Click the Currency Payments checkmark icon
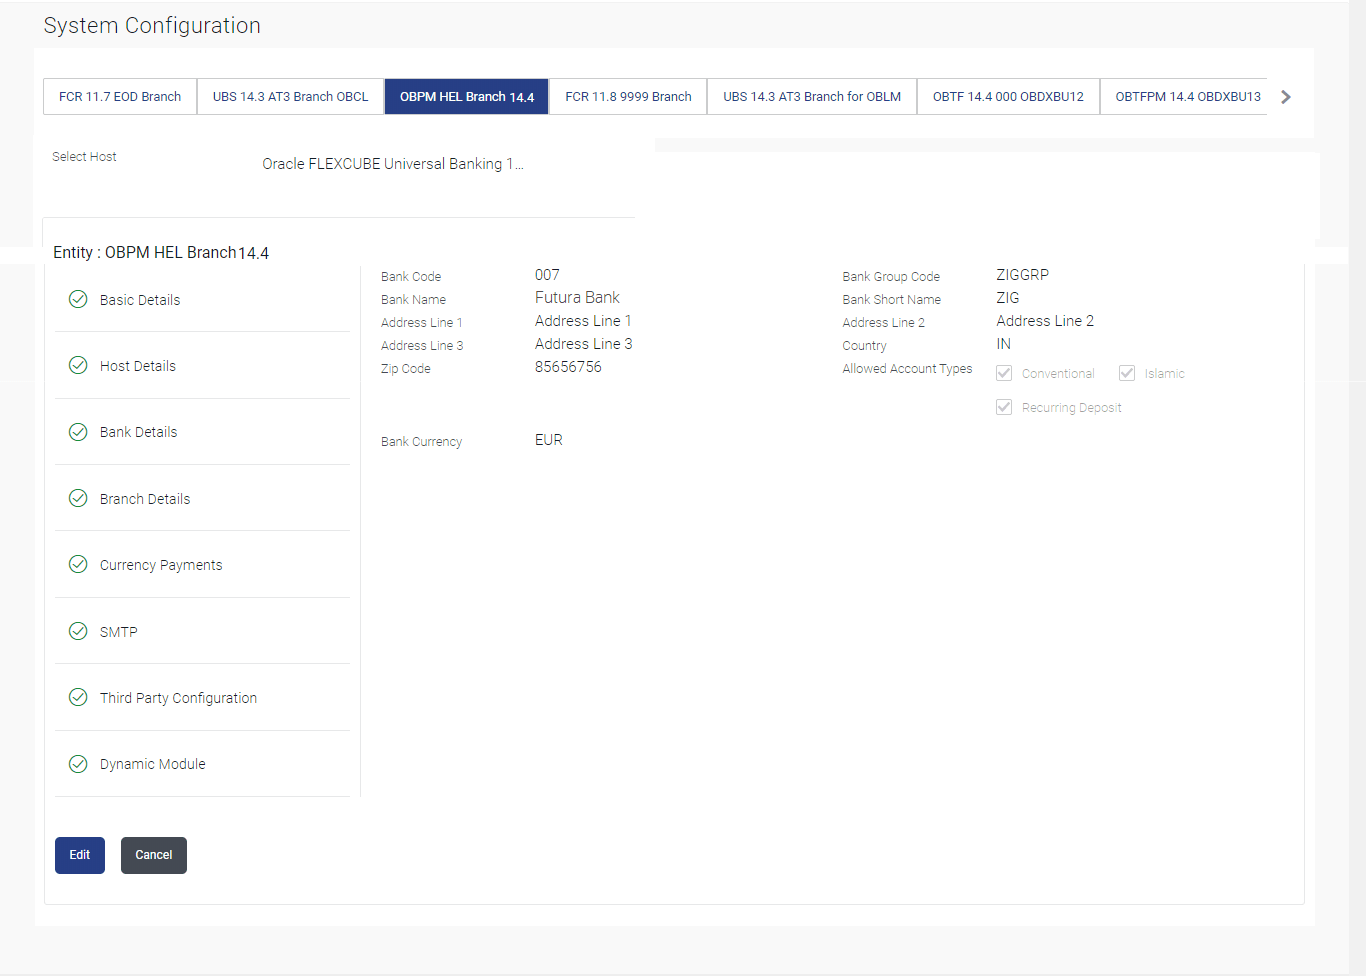The height and width of the screenshot is (976, 1366). 78,564
